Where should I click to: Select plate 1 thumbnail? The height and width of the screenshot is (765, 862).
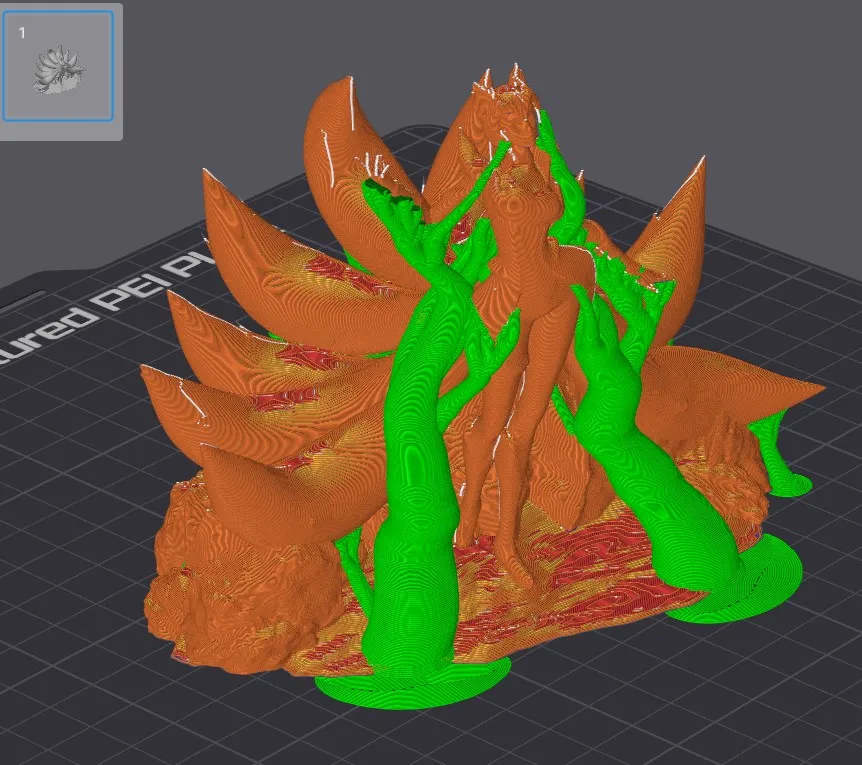coord(58,65)
